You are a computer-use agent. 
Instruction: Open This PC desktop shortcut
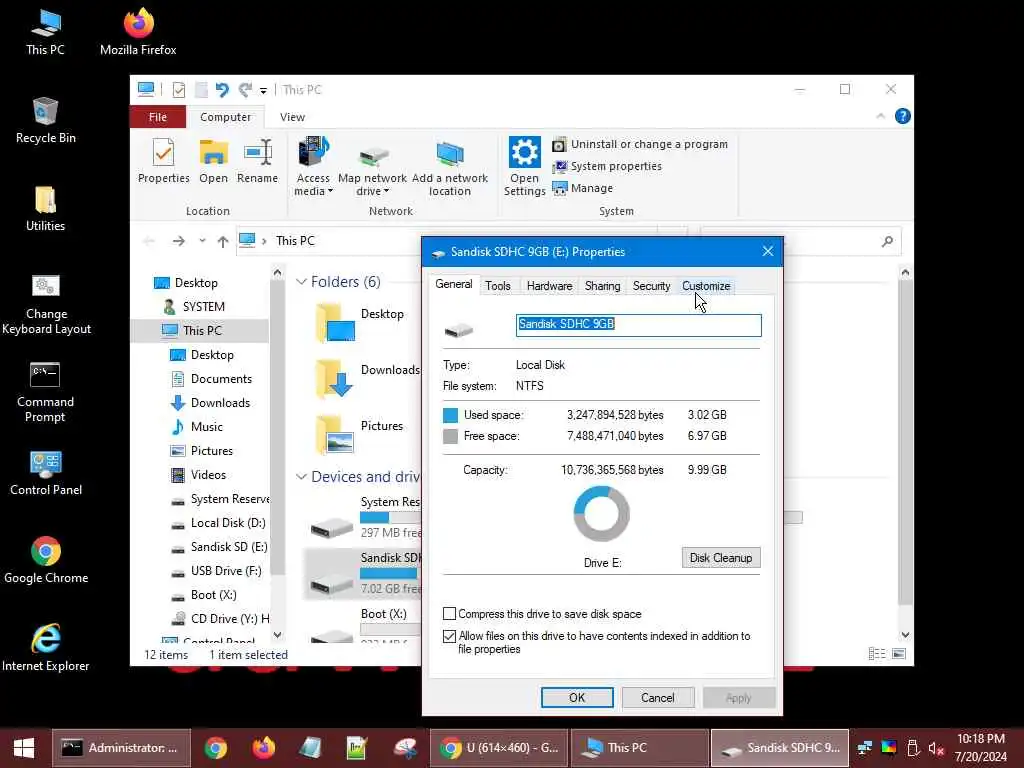(45, 33)
